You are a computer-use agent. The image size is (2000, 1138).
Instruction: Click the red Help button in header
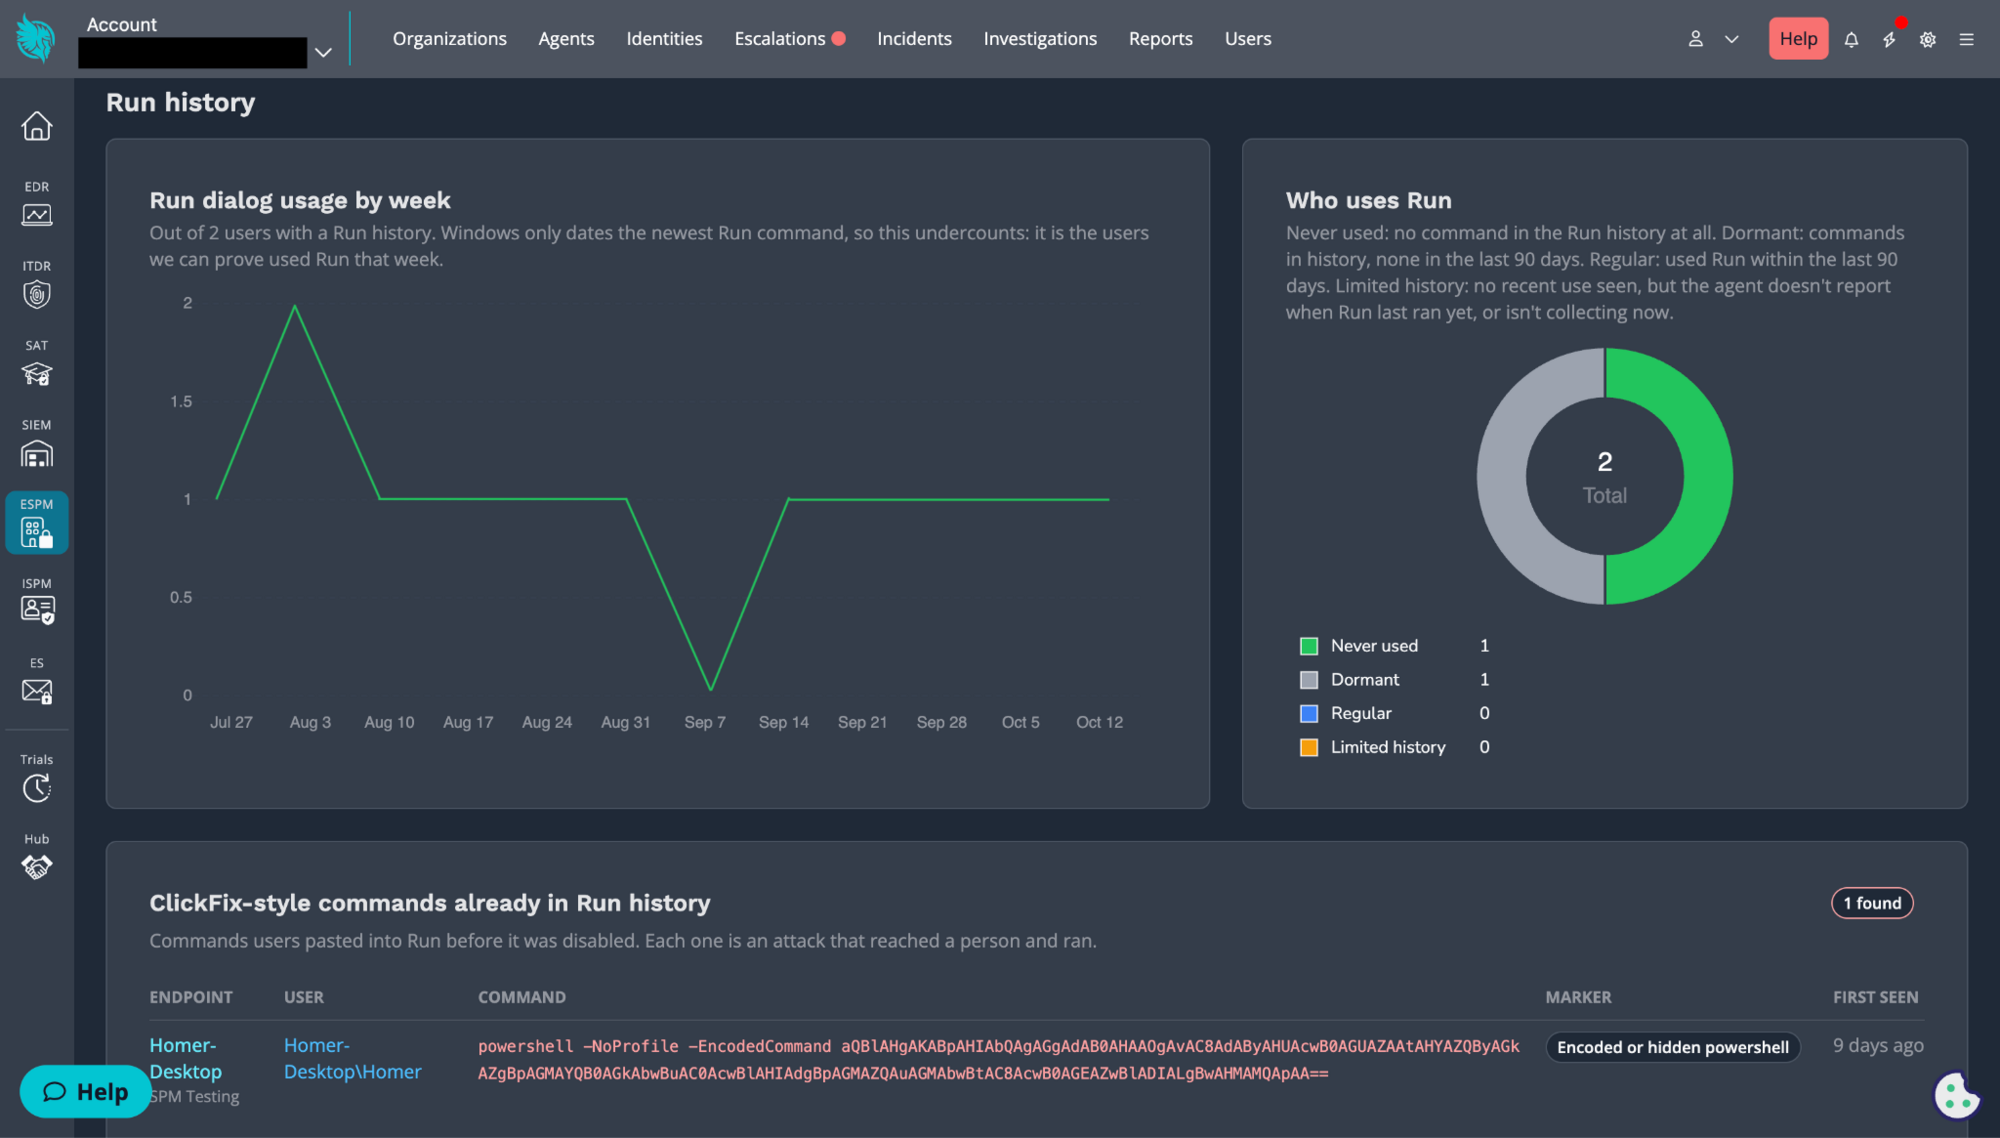coord(1798,39)
